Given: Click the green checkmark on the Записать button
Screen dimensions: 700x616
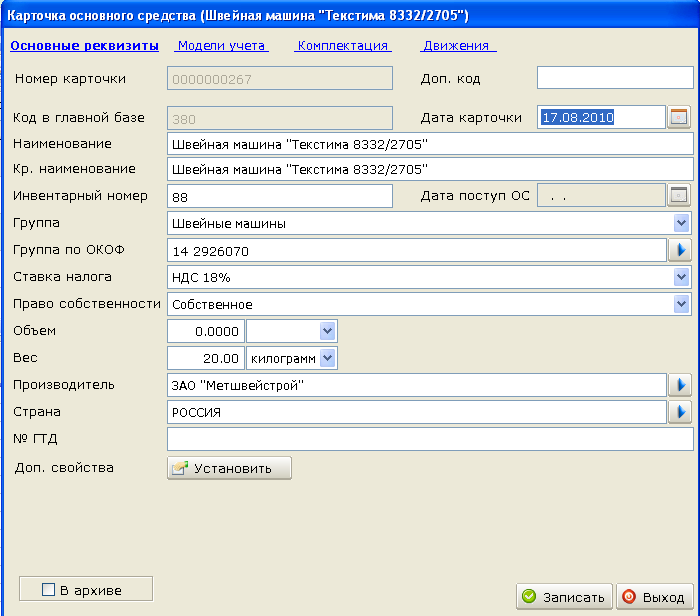Looking at the screenshot, I should (529, 596).
